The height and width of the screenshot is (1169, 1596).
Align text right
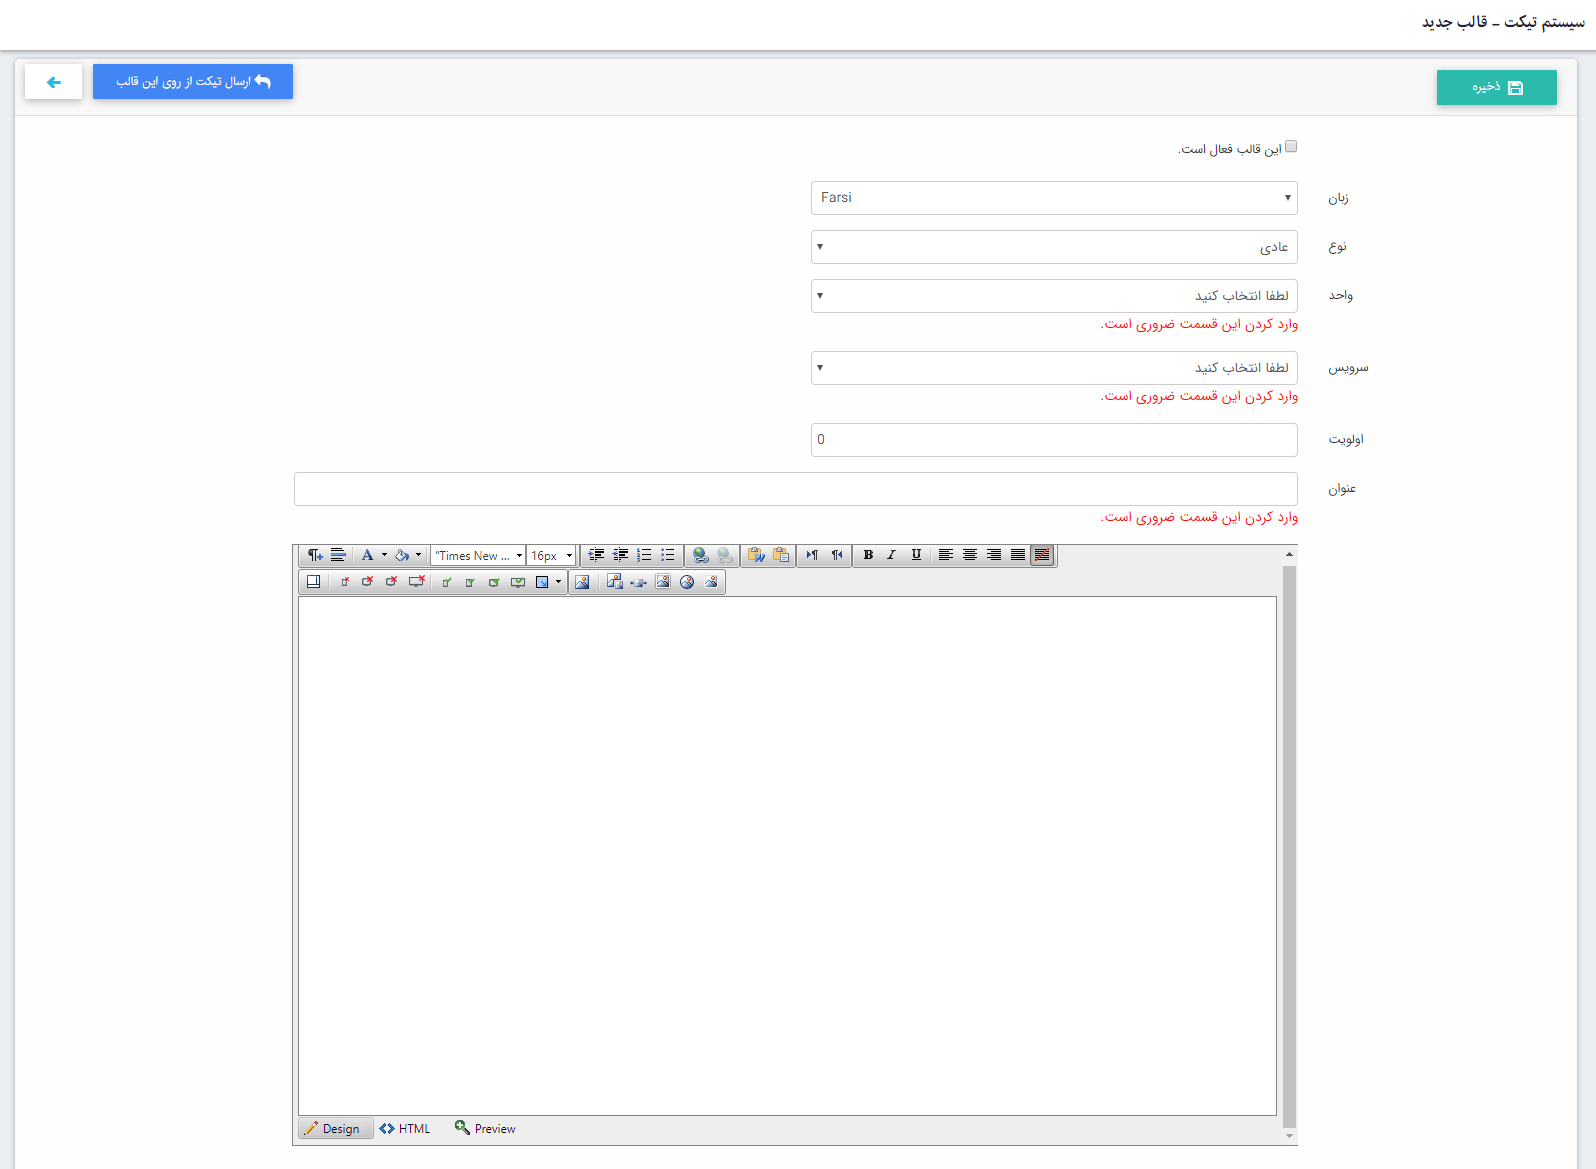coord(993,555)
